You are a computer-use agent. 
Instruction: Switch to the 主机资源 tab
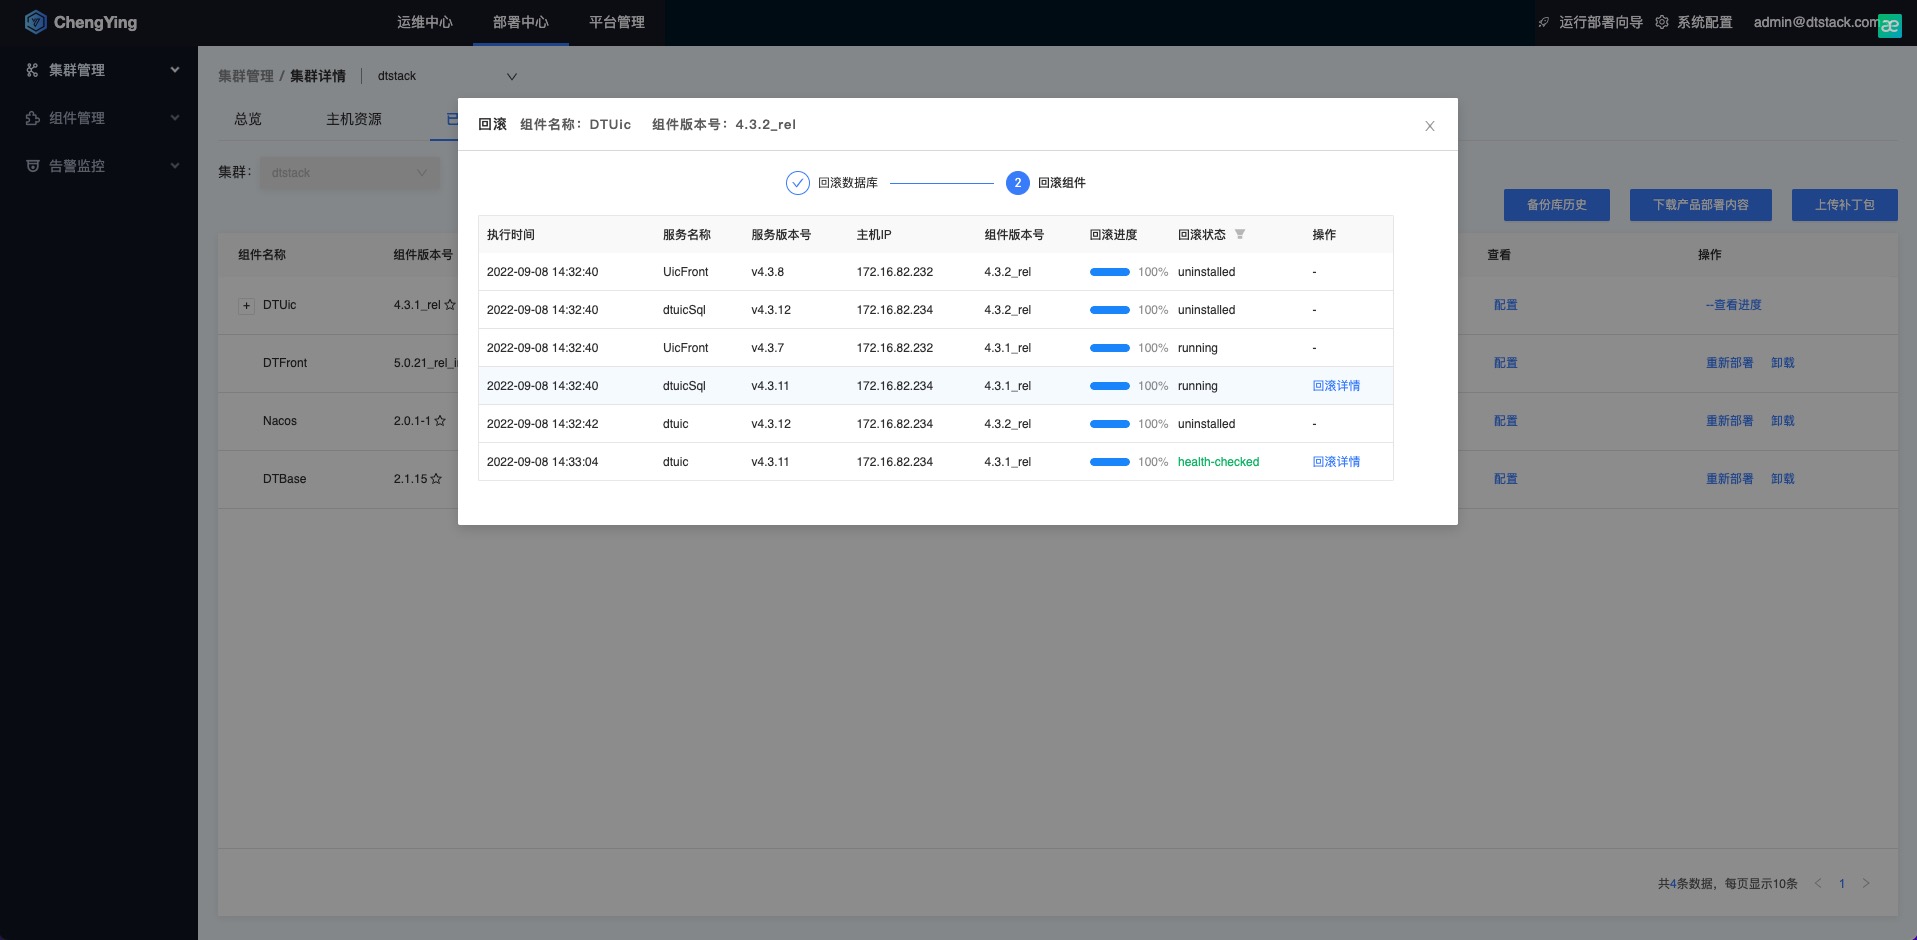354,119
